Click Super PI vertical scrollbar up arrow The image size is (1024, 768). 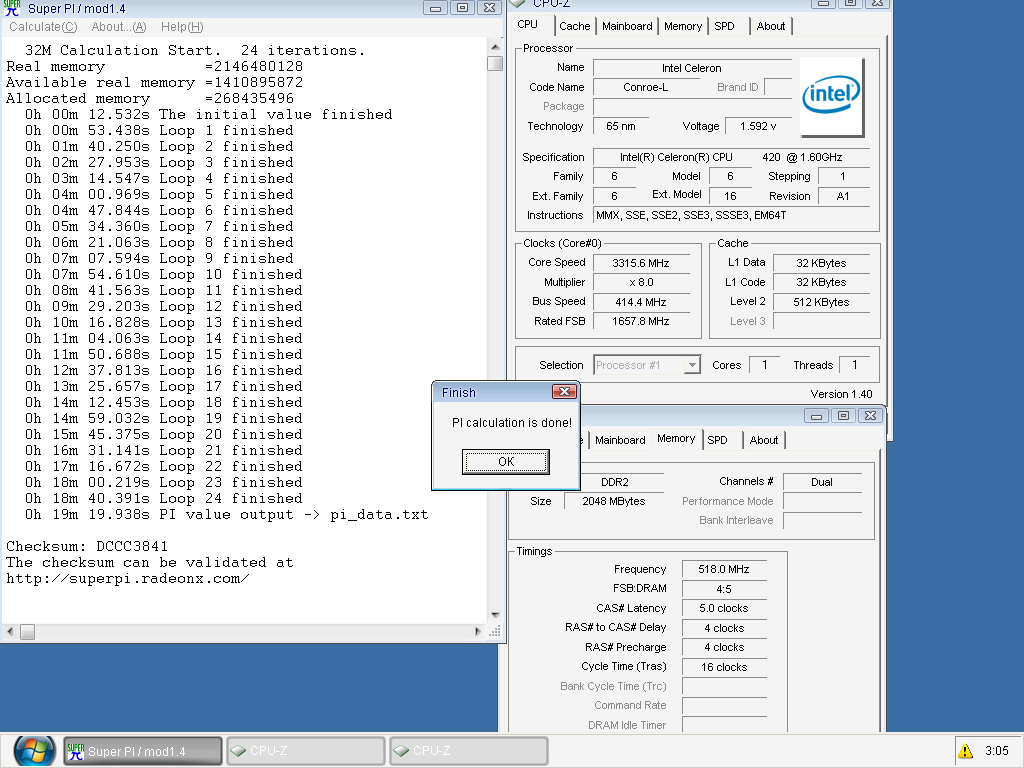click(x=495, y=48)
